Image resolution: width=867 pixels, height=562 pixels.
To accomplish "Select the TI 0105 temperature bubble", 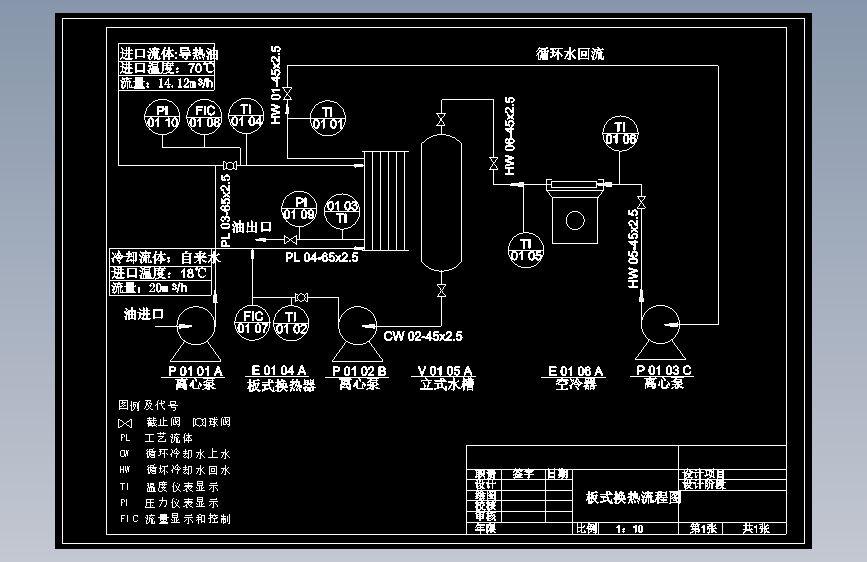I will (526, 250).
